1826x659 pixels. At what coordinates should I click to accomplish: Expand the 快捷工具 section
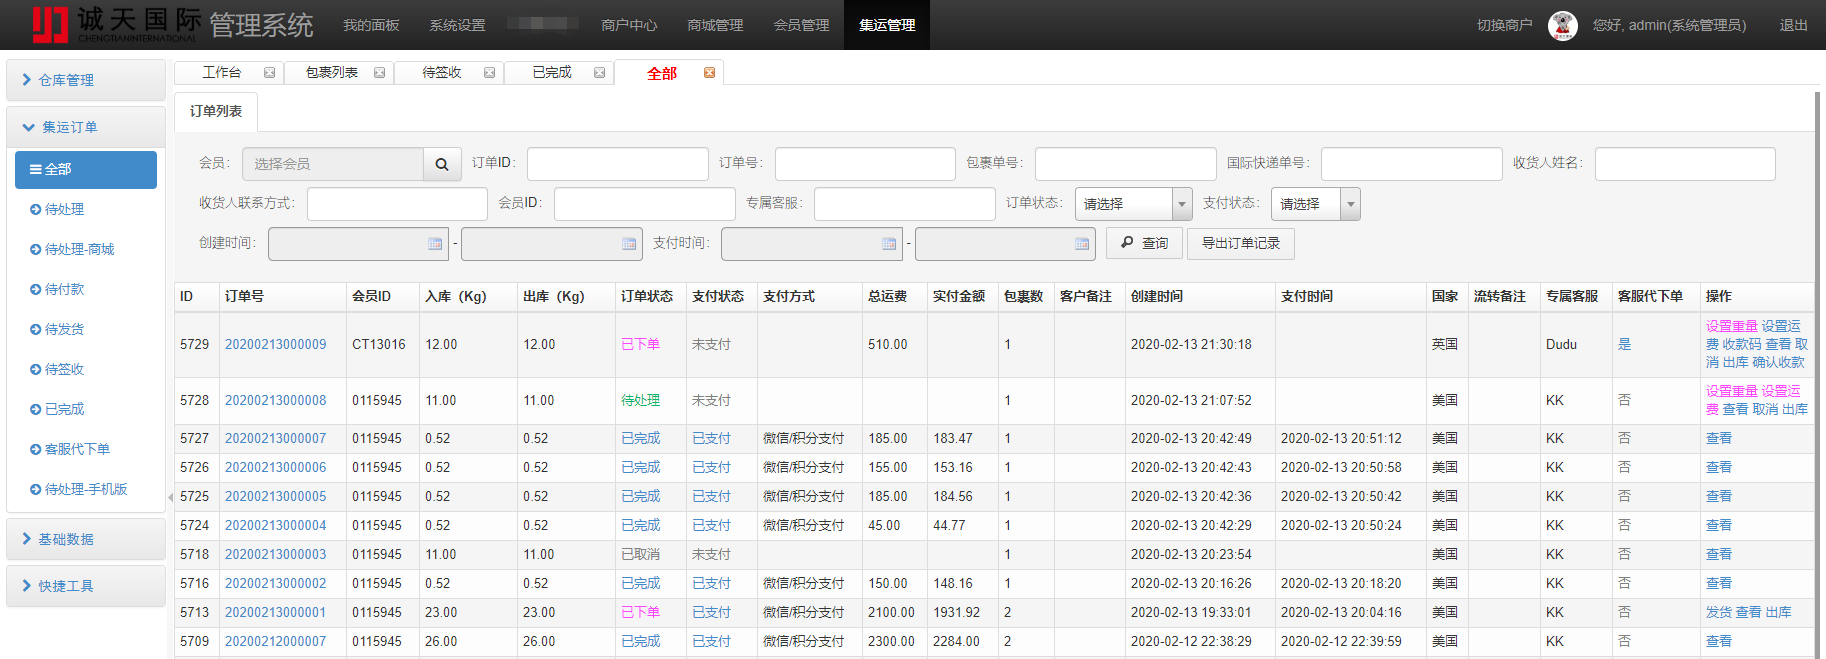point(86,586)
